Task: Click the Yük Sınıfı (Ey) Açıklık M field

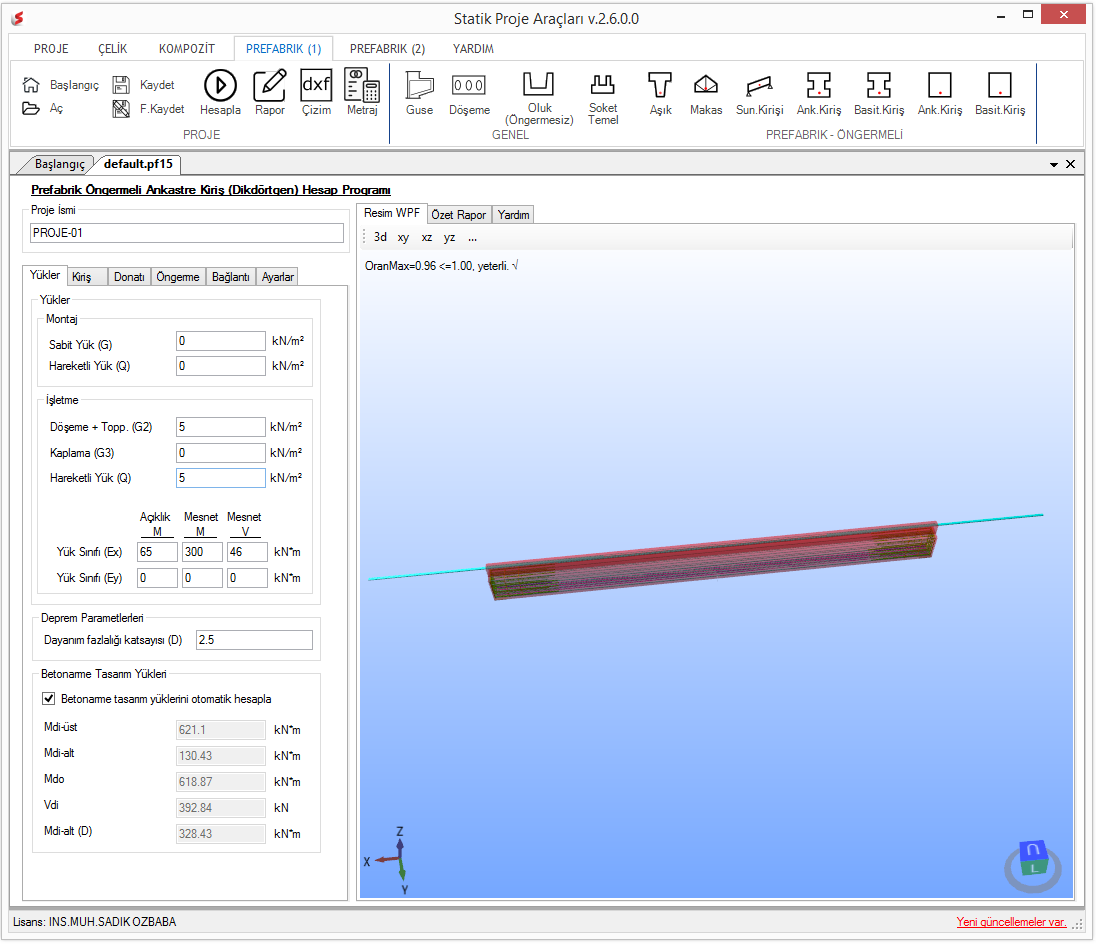Action: point(157,578)
